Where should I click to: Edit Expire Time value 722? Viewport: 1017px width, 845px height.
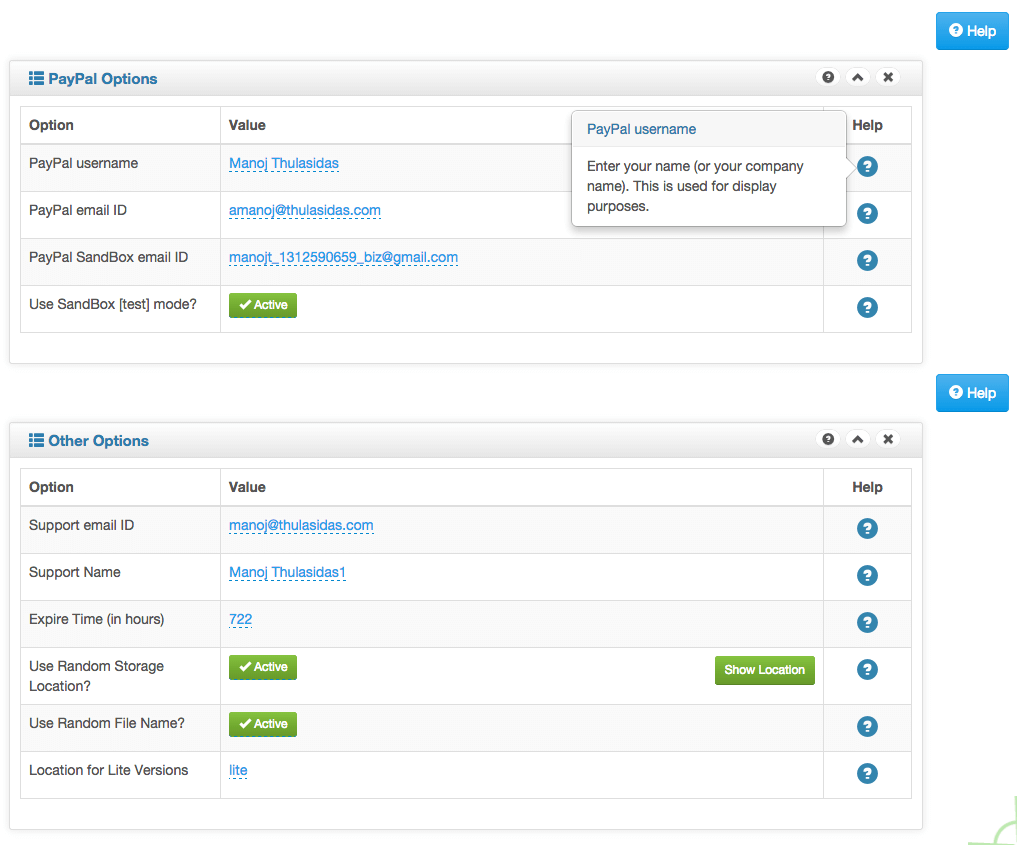pyautogui.click(x=241, y=619)
